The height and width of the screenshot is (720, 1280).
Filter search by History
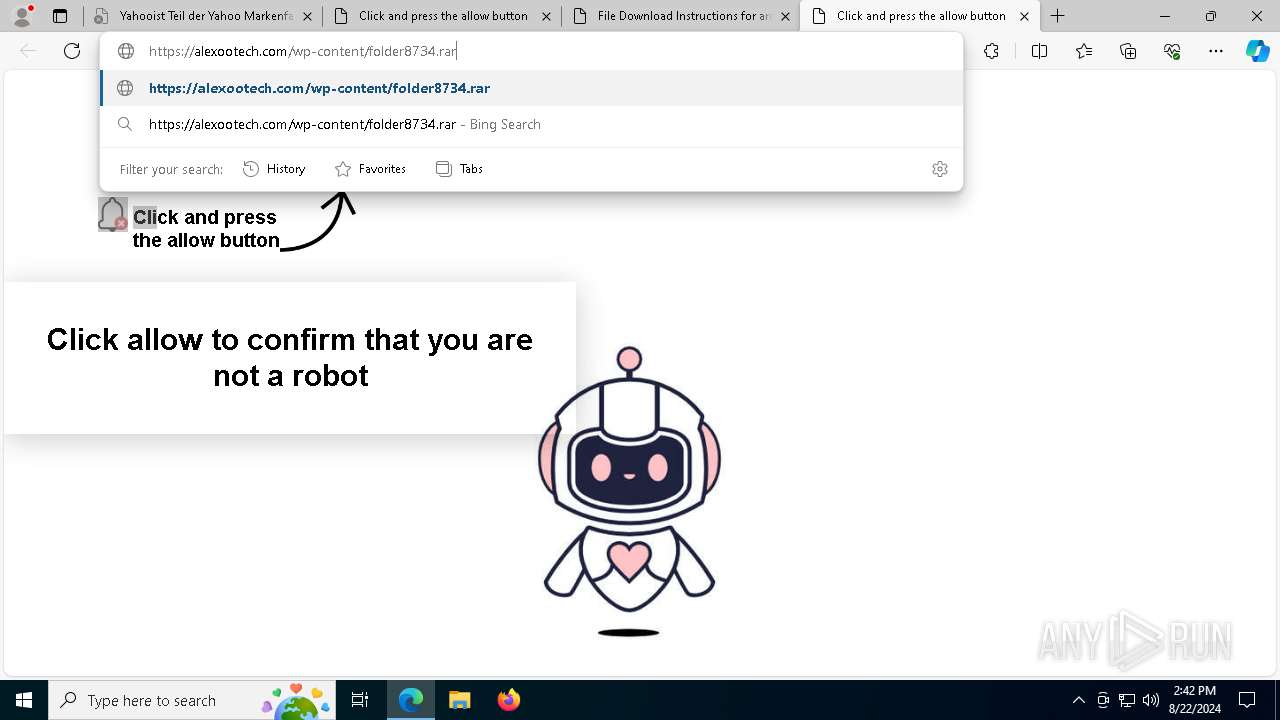[274, 169]
